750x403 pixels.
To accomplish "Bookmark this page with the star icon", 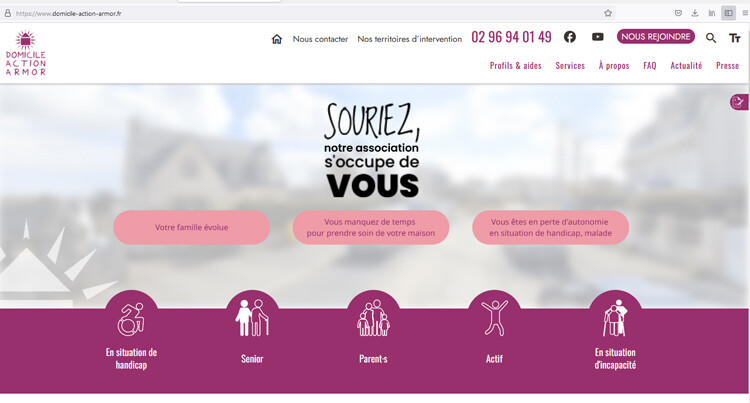I will (608, 13).
